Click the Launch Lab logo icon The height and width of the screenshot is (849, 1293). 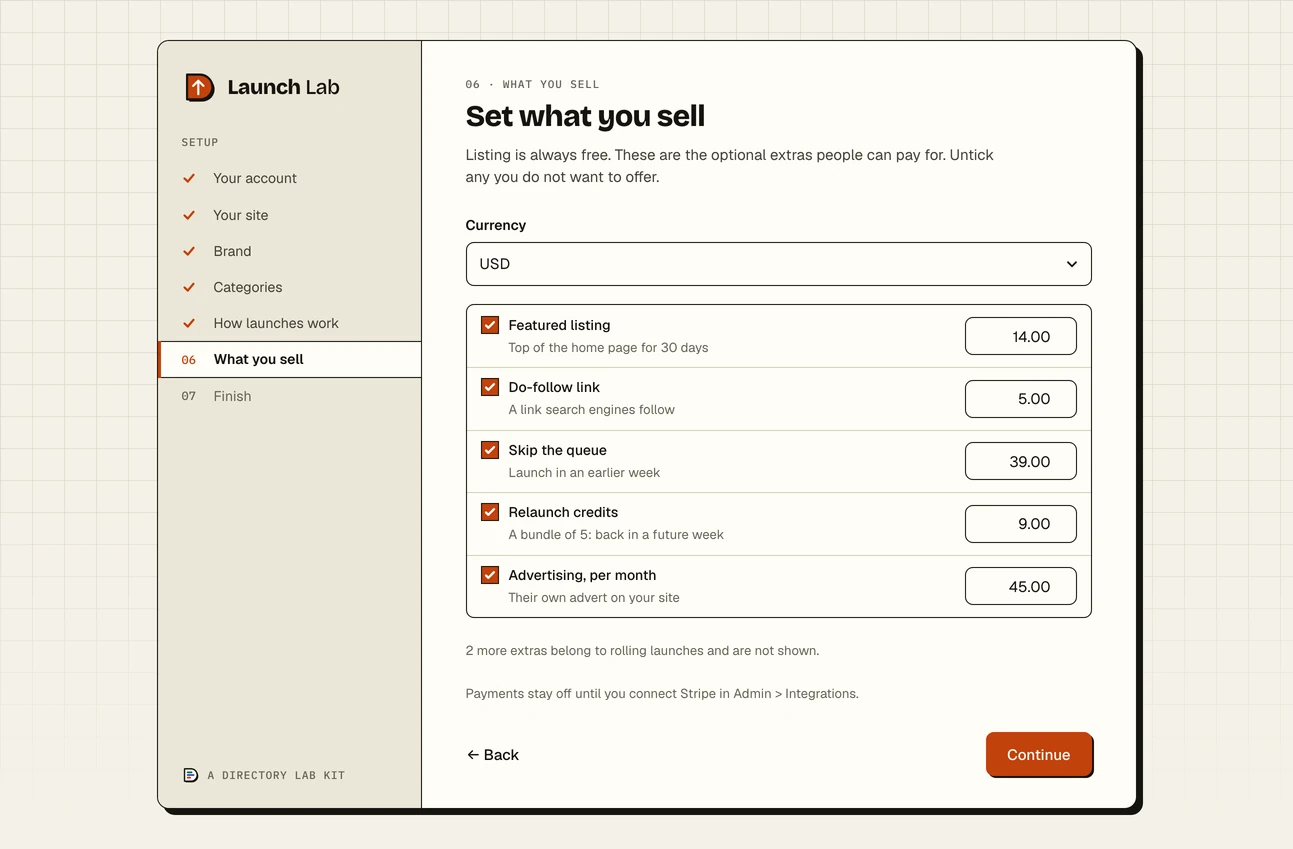(x=200, y=87)
